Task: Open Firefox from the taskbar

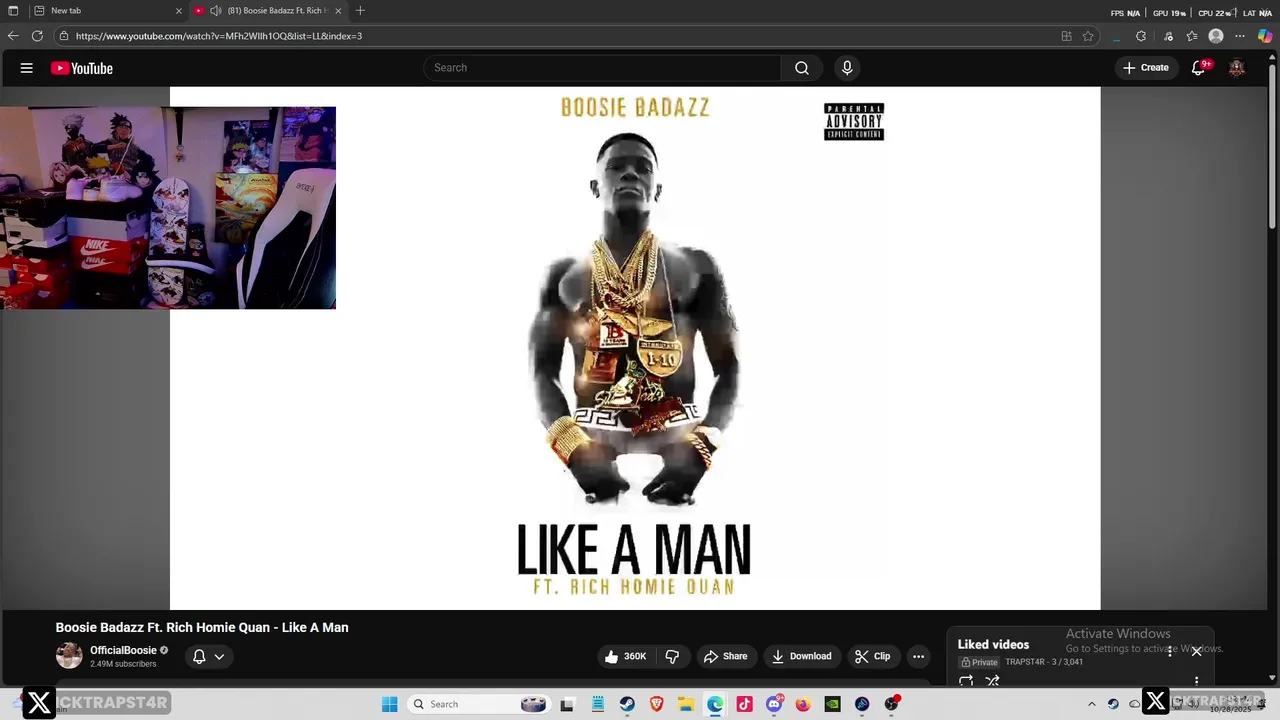Action: 803,704
